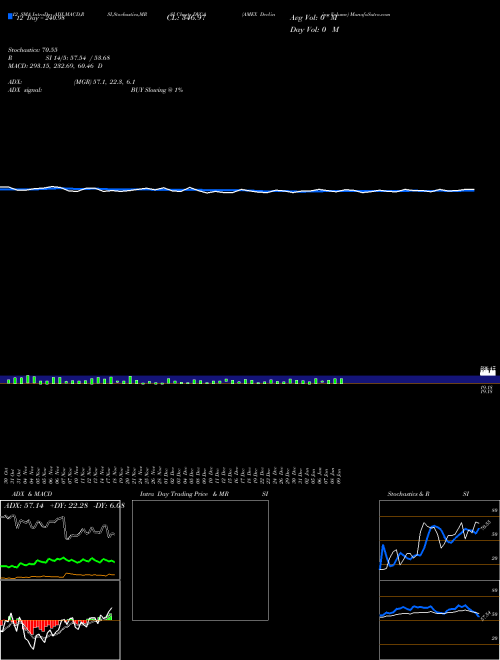Screen dimensions: 500x660
Task: Click the 'ADX & MACD' panel title
Action: click(x=32, y=494)
